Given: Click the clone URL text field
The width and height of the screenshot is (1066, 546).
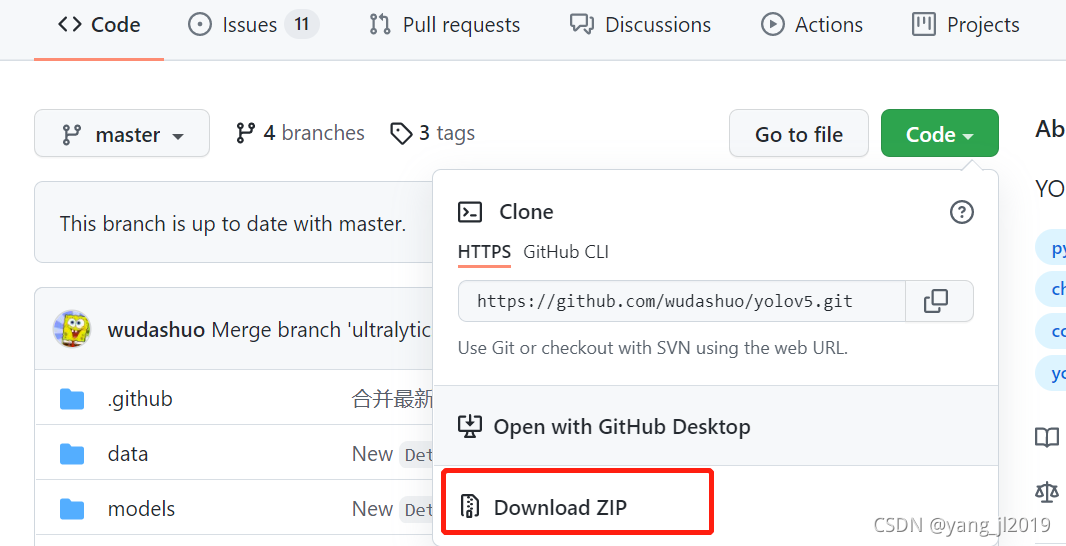Looking at the screenshot, I should (682, 301).
